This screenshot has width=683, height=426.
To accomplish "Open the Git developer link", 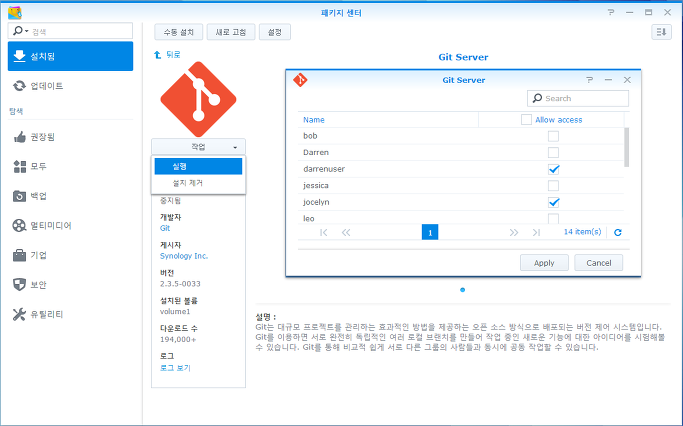I will tap(165, 228).
